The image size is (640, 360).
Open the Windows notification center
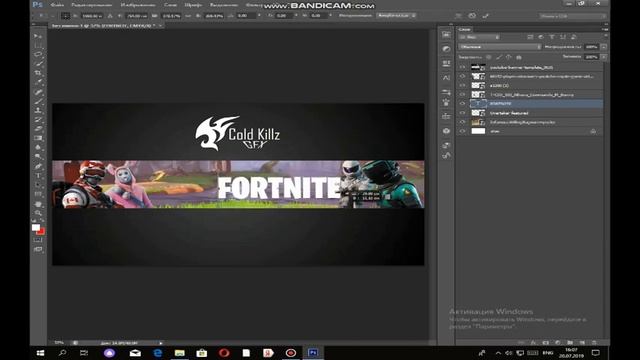[x=596, y=353]
